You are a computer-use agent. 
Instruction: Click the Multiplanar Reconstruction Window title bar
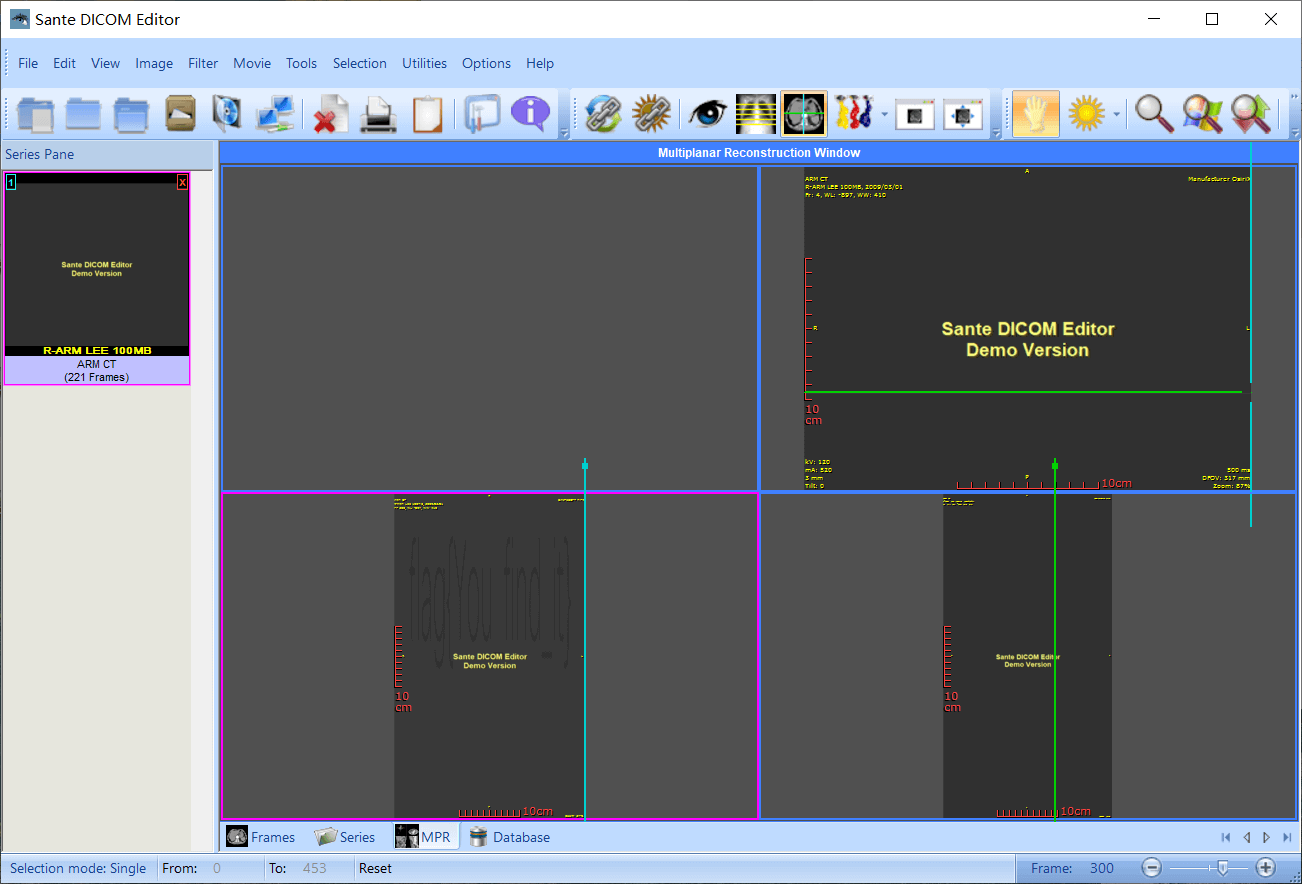[x=759, y=153]
